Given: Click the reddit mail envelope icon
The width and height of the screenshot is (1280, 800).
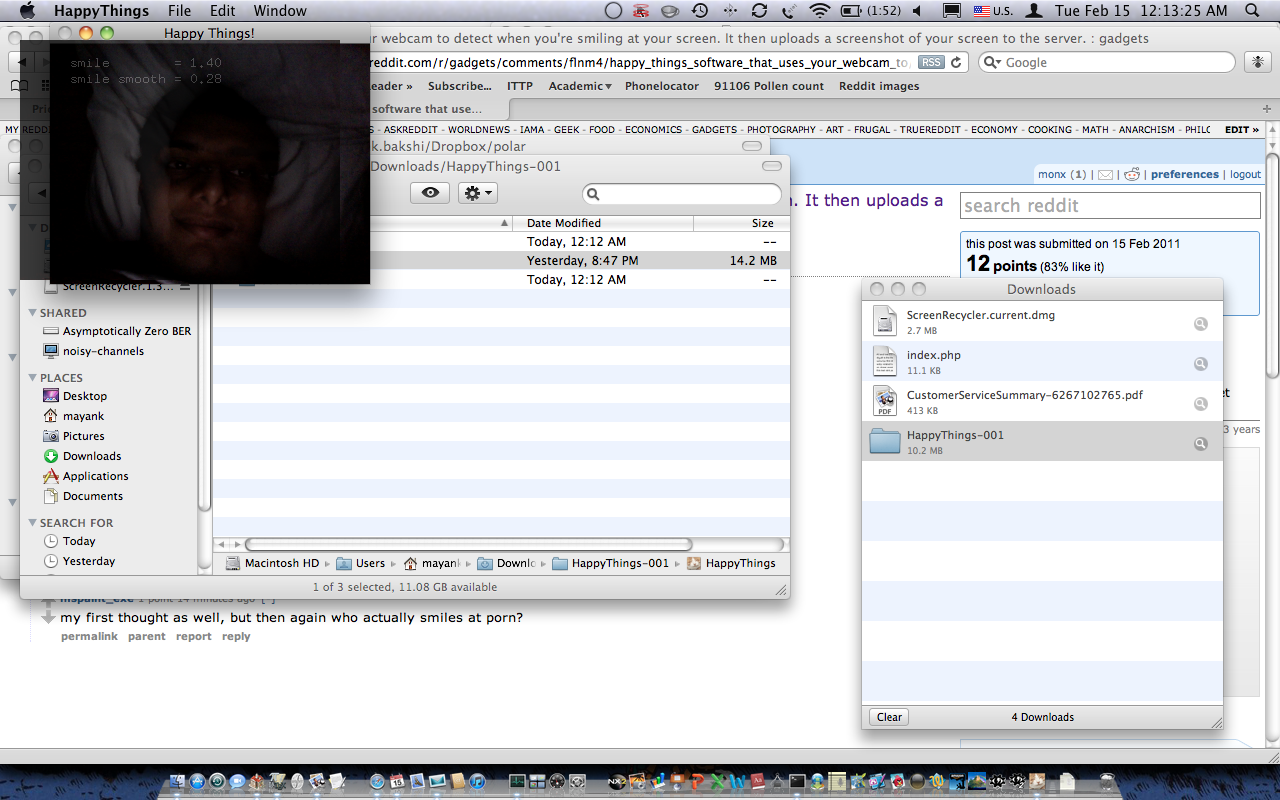Looking at the screenshot, I should pyautogui.click(x=1105, y=175).
